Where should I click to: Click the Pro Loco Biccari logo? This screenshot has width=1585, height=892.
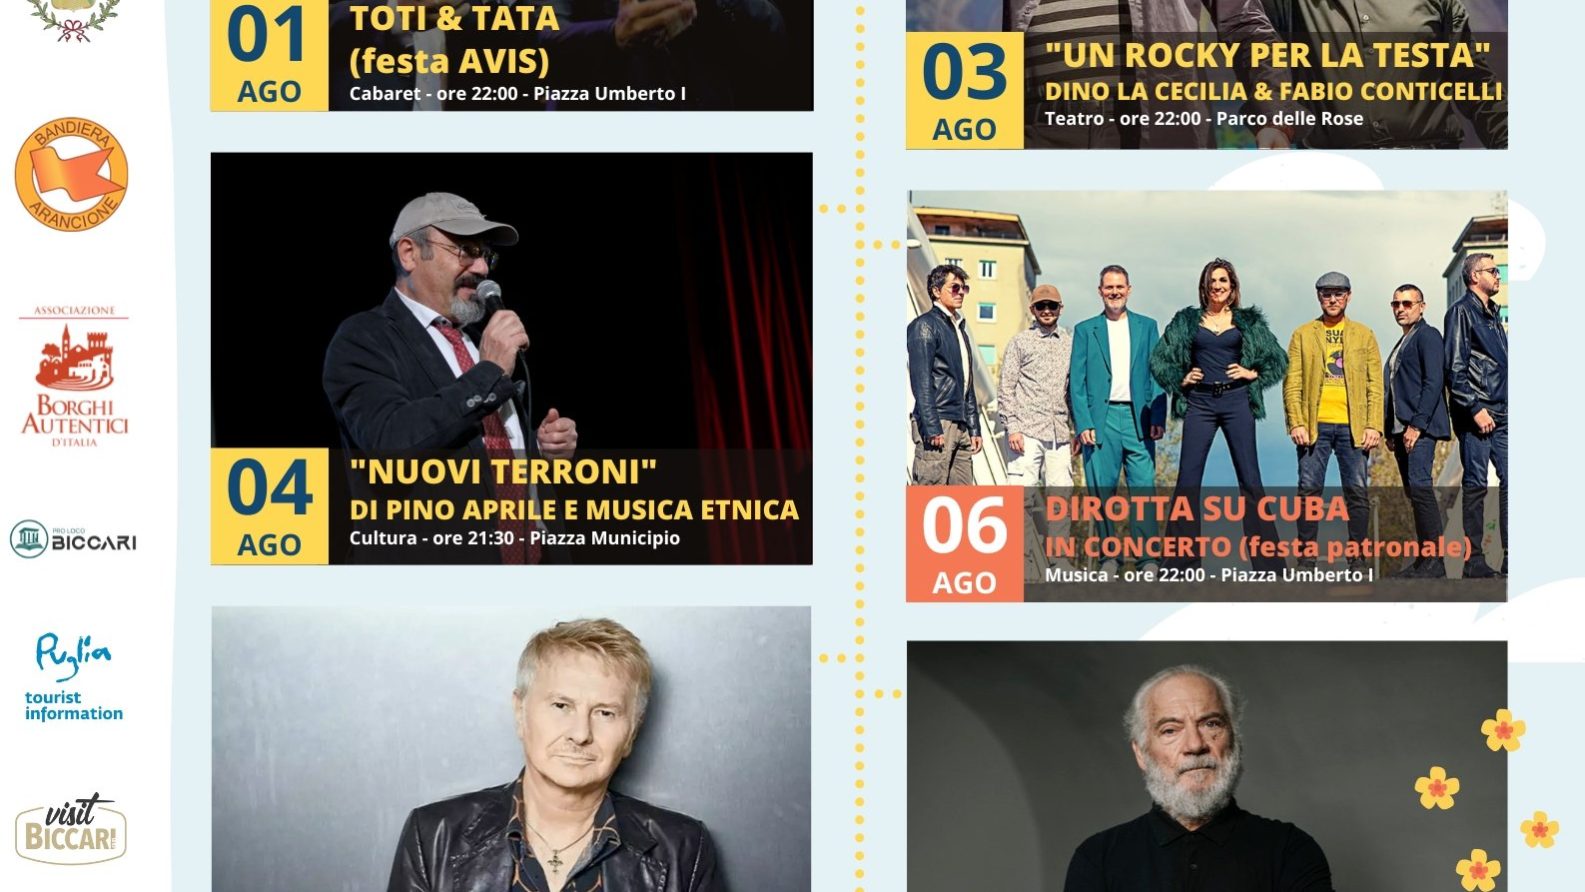(73, 539)
